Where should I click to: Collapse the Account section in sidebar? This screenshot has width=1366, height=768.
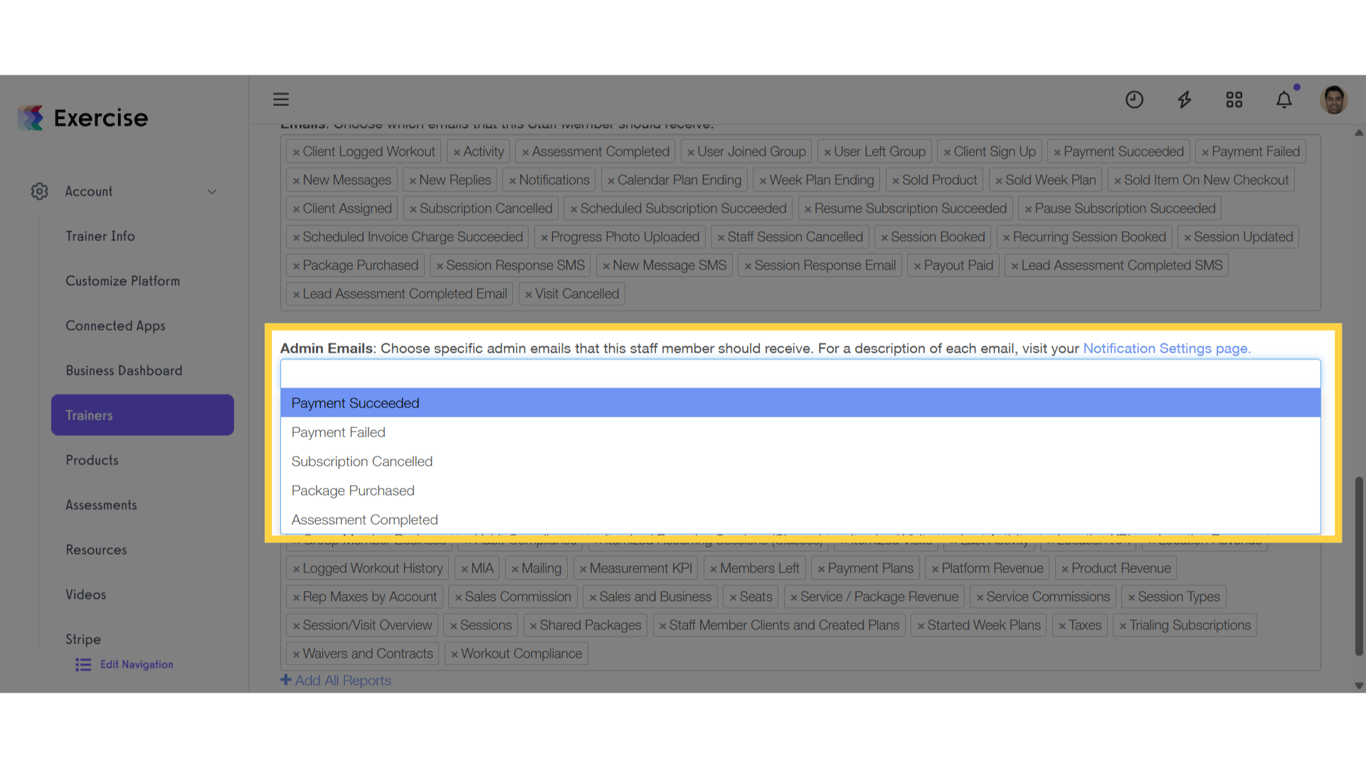211,191
